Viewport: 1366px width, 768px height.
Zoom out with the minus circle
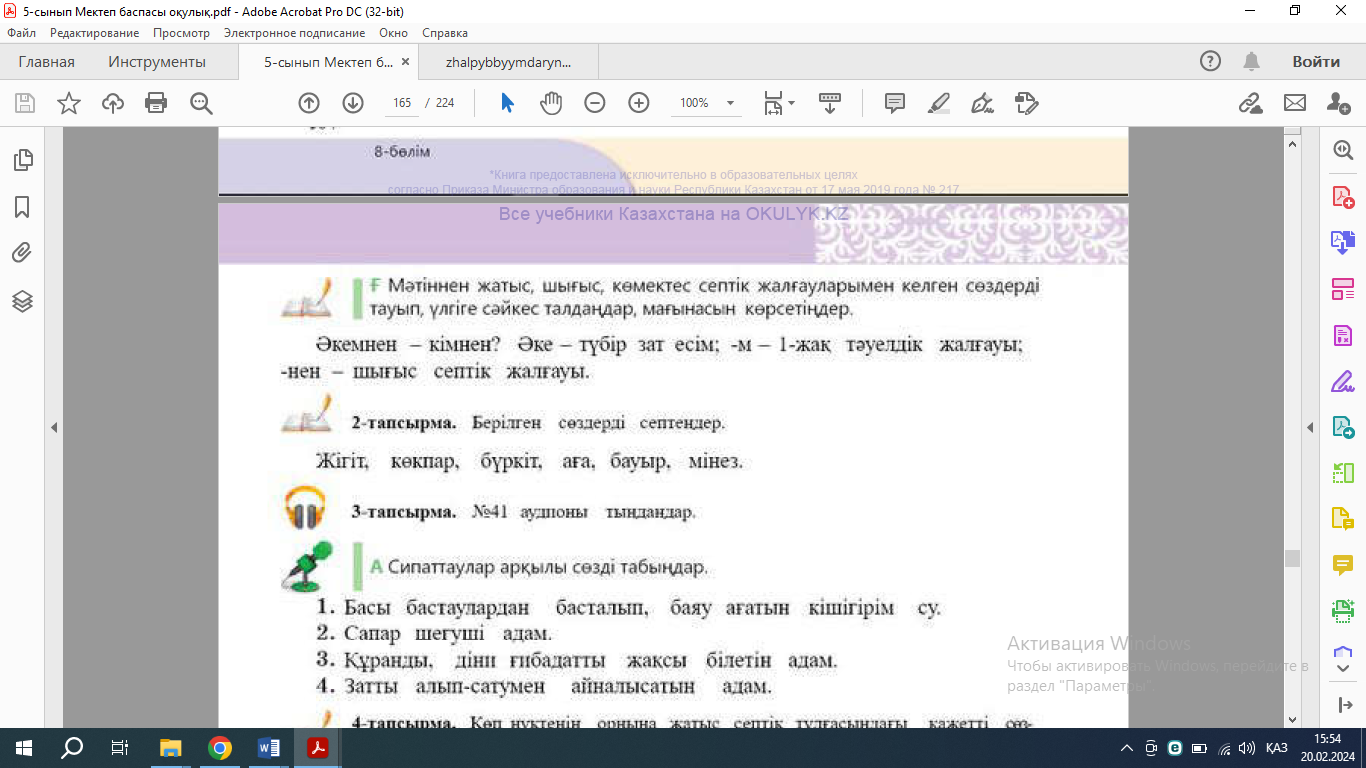pos(595,103)
